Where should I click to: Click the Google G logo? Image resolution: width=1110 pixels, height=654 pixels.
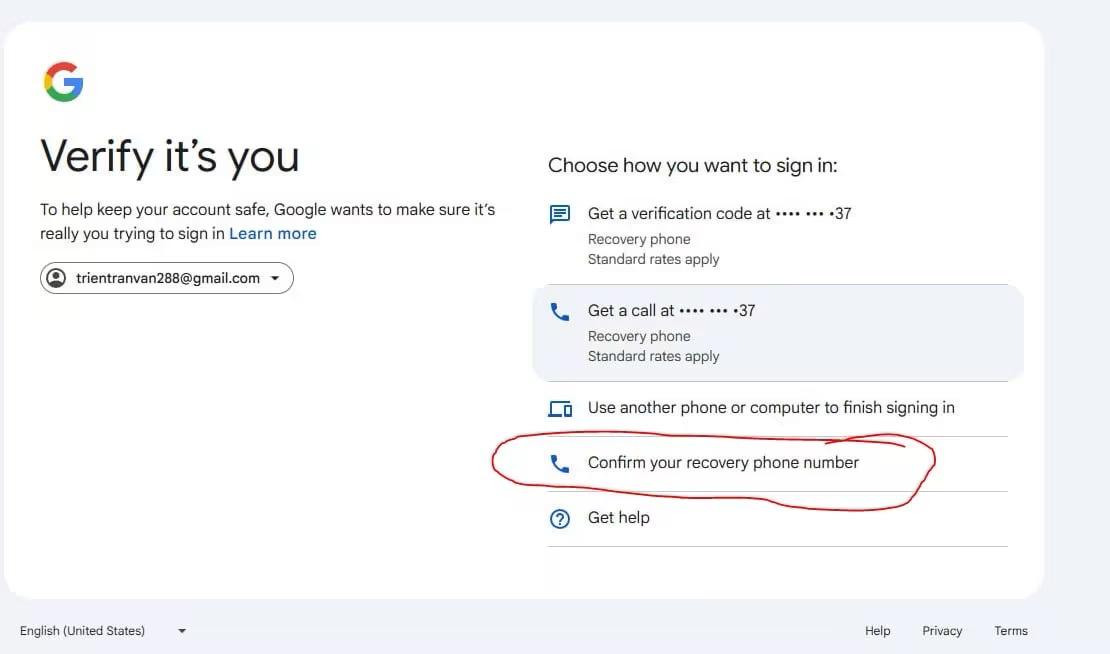tap(64, 81)
